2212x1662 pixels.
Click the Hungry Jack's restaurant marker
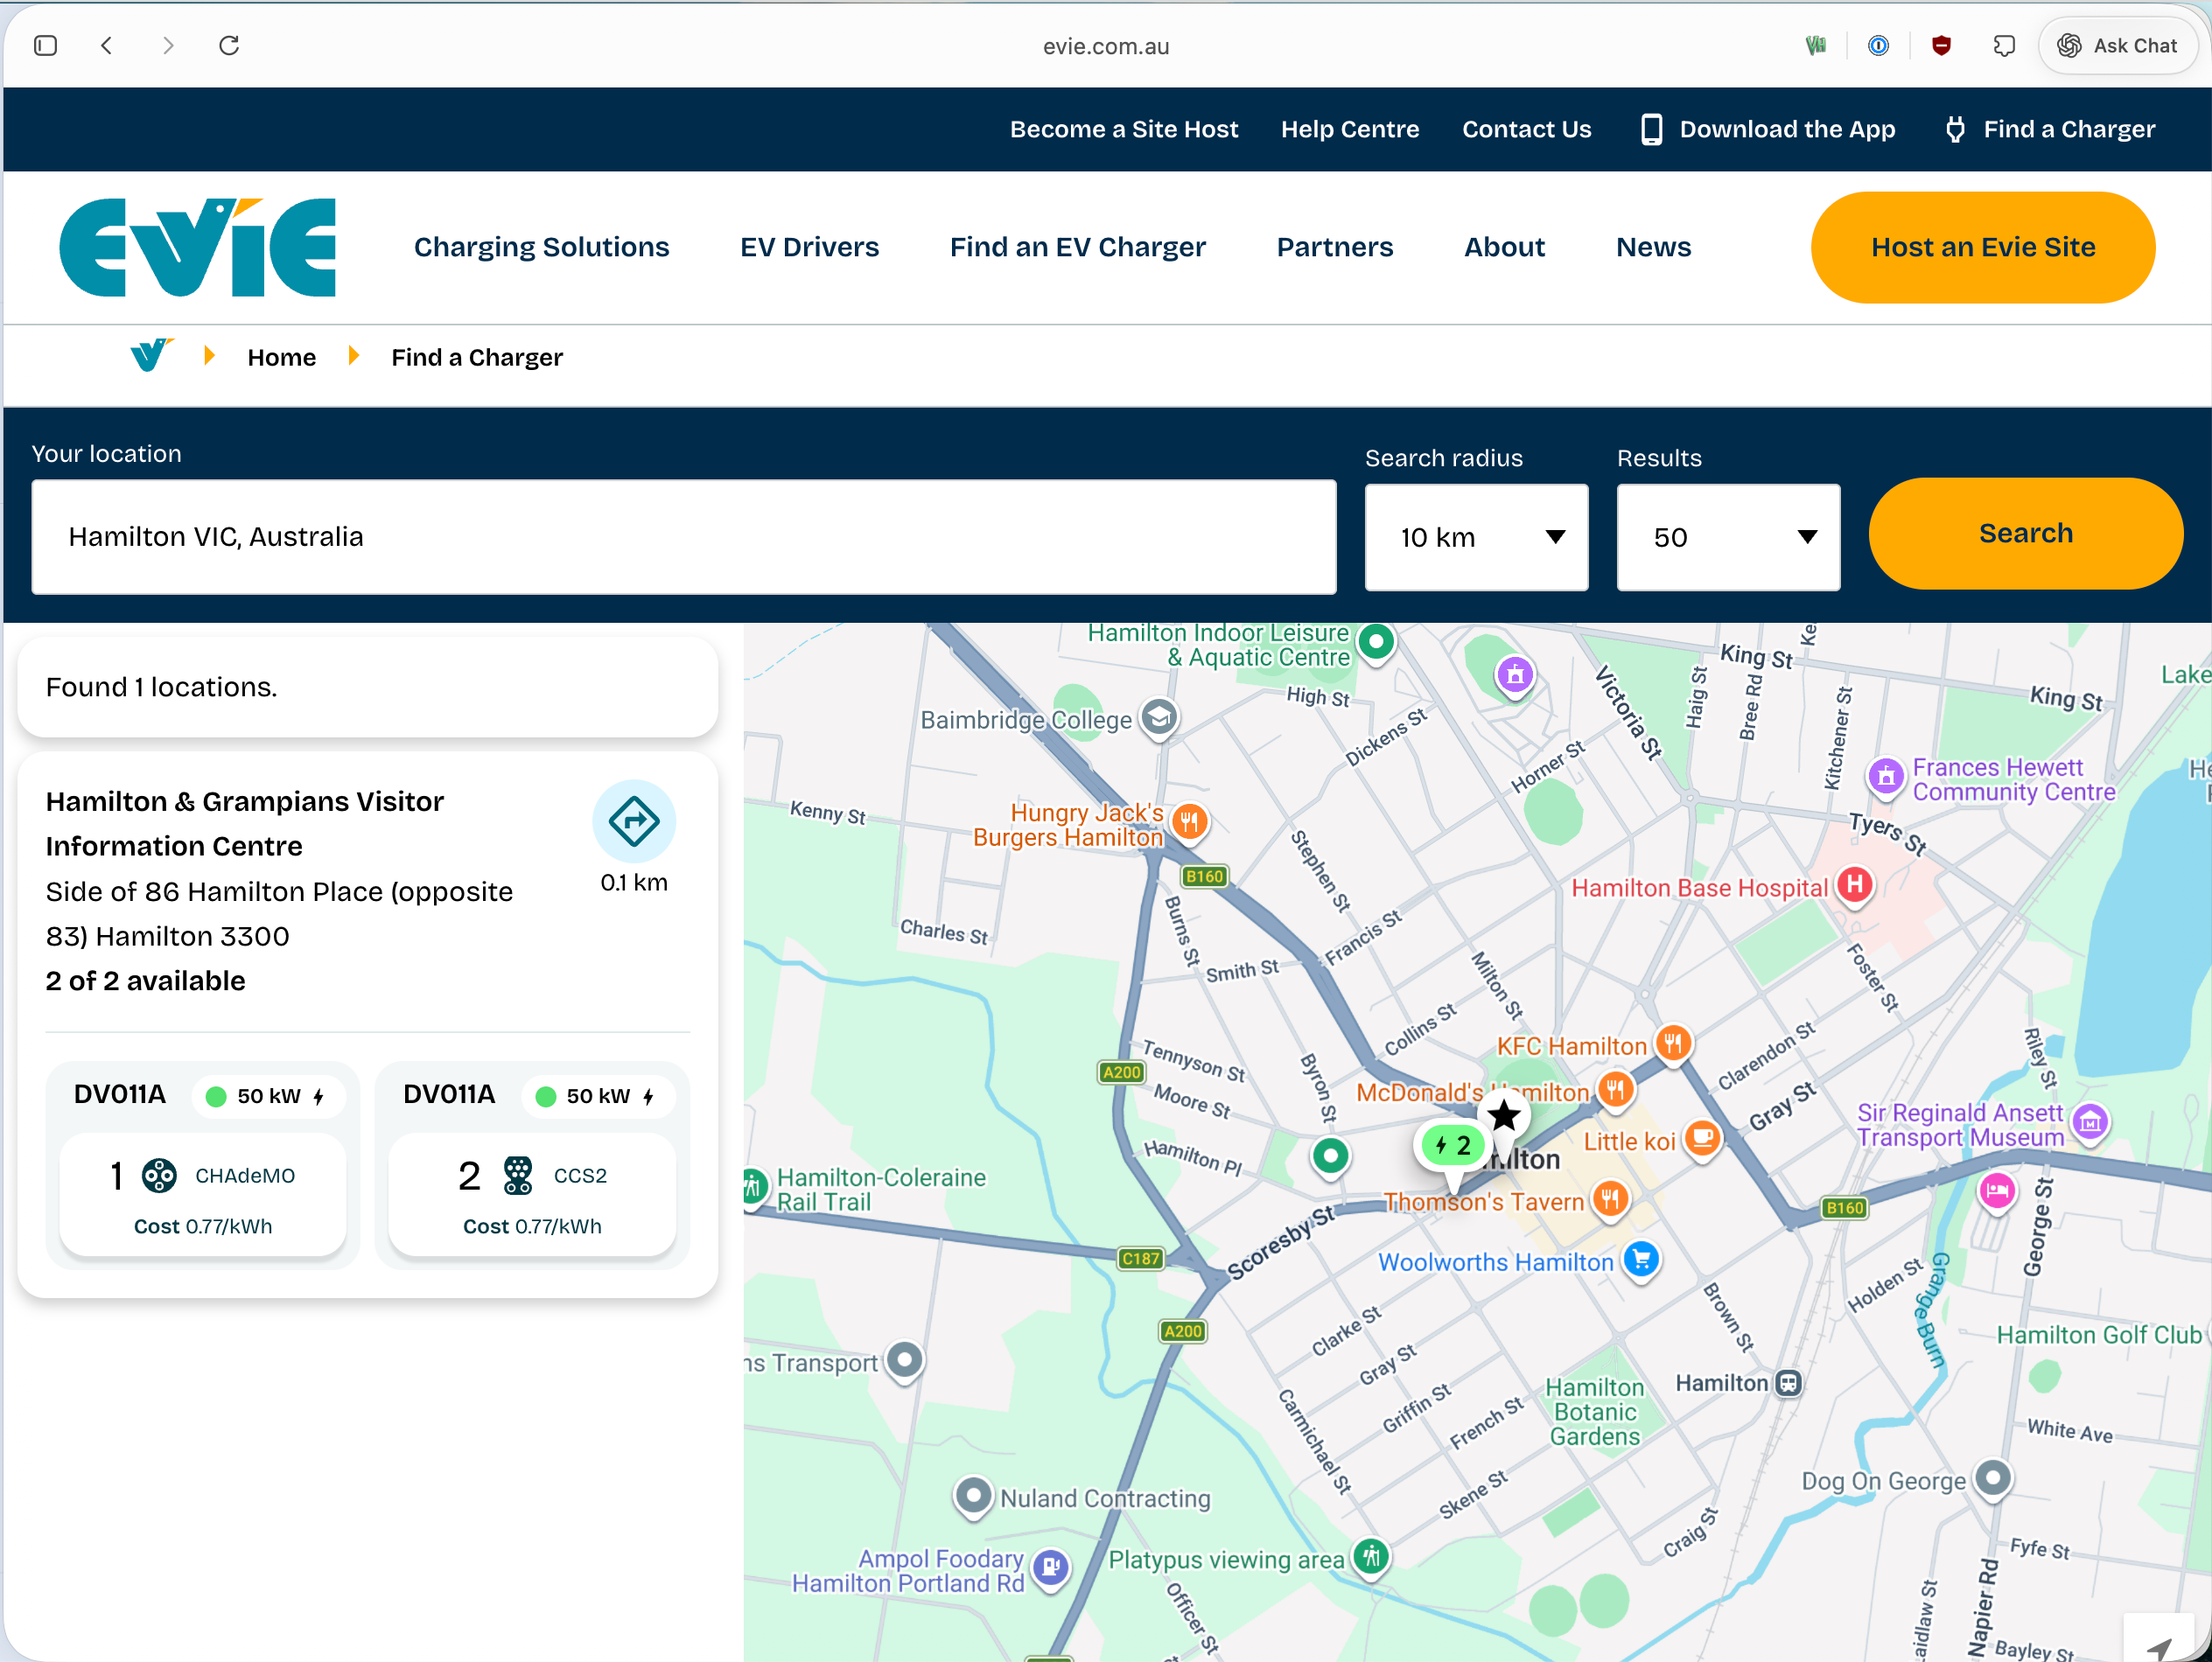click(1188, 823)
